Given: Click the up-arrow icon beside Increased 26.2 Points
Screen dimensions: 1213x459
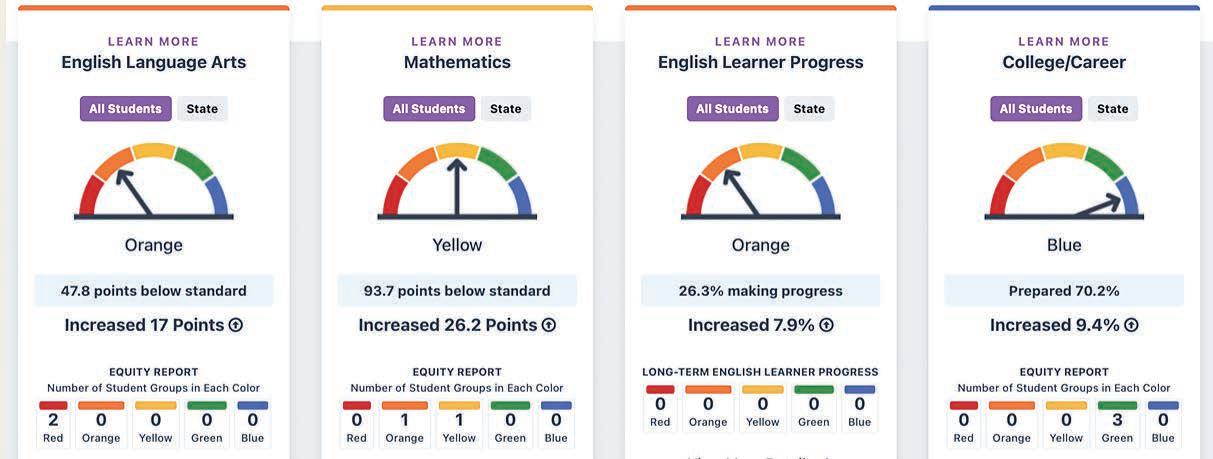Looking at the screenshot, I should click(x=549, y=325).
